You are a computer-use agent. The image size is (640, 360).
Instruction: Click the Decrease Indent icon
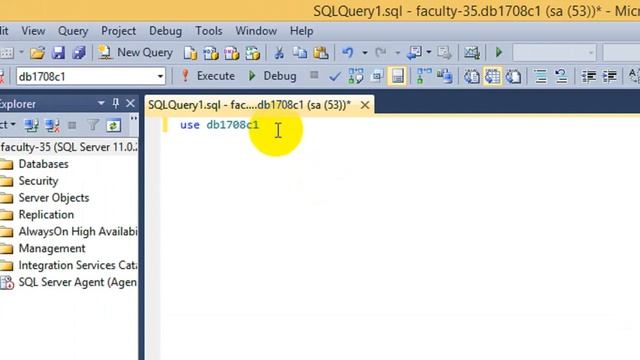[588, 76]
